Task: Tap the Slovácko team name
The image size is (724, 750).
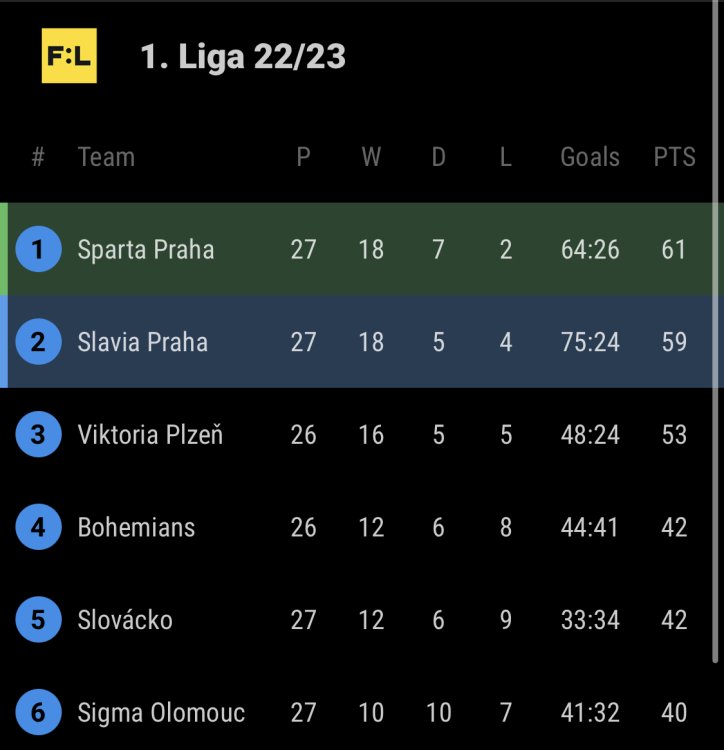Action: [125, 620]
